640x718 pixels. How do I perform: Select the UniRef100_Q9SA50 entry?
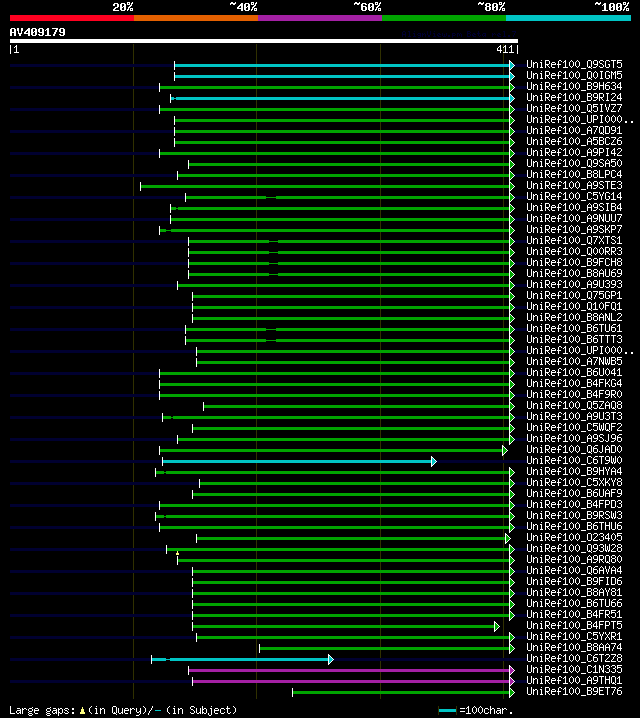574,163
